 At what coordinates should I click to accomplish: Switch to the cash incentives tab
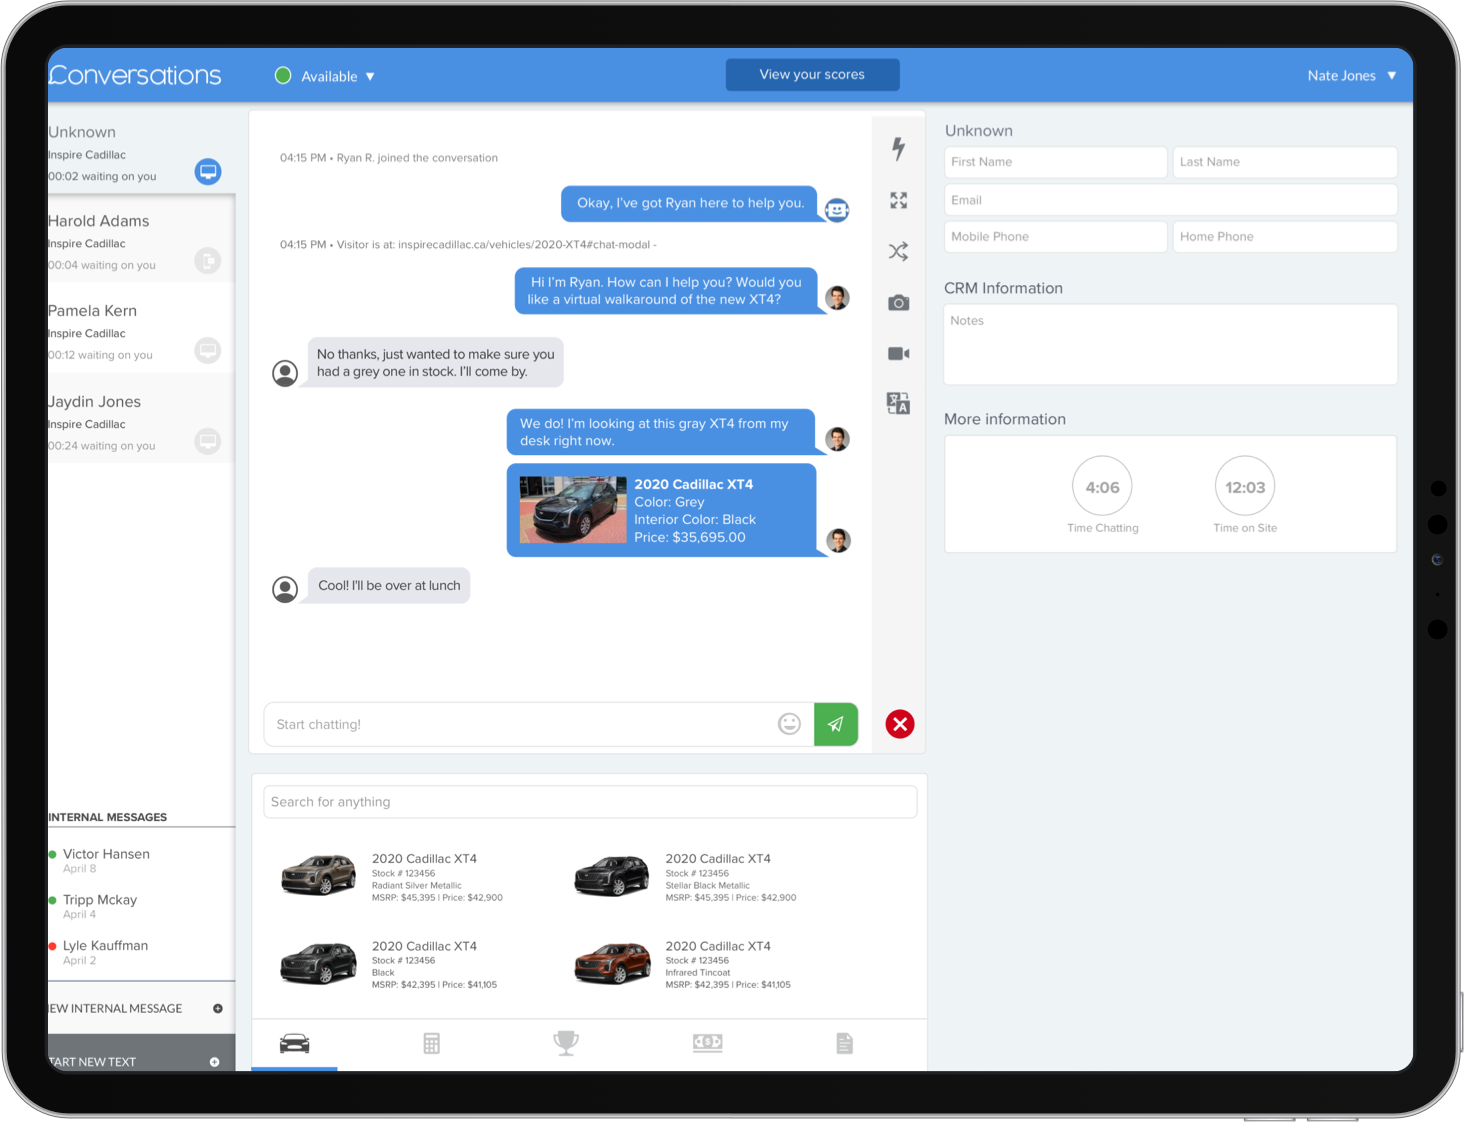[x=707, y=1043]
